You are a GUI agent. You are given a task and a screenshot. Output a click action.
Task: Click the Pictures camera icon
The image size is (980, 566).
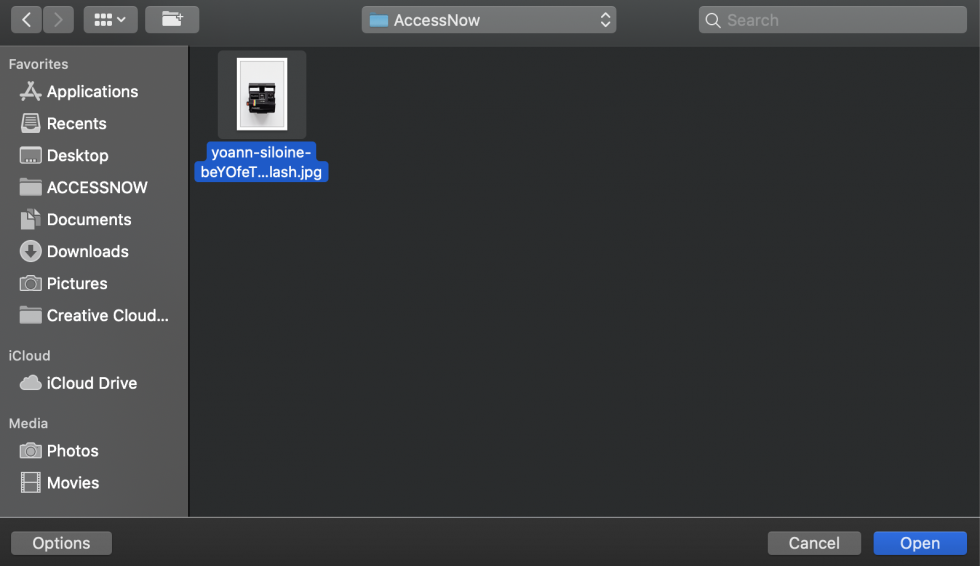[x=30, y=284]
